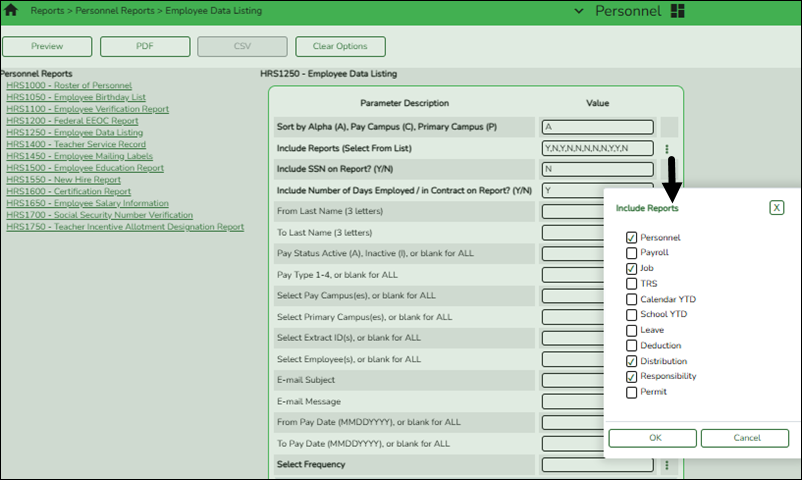This screenshot has height=480, width=802.
Task: Open the Personnel application grid icon
Action: click(677, 11)
